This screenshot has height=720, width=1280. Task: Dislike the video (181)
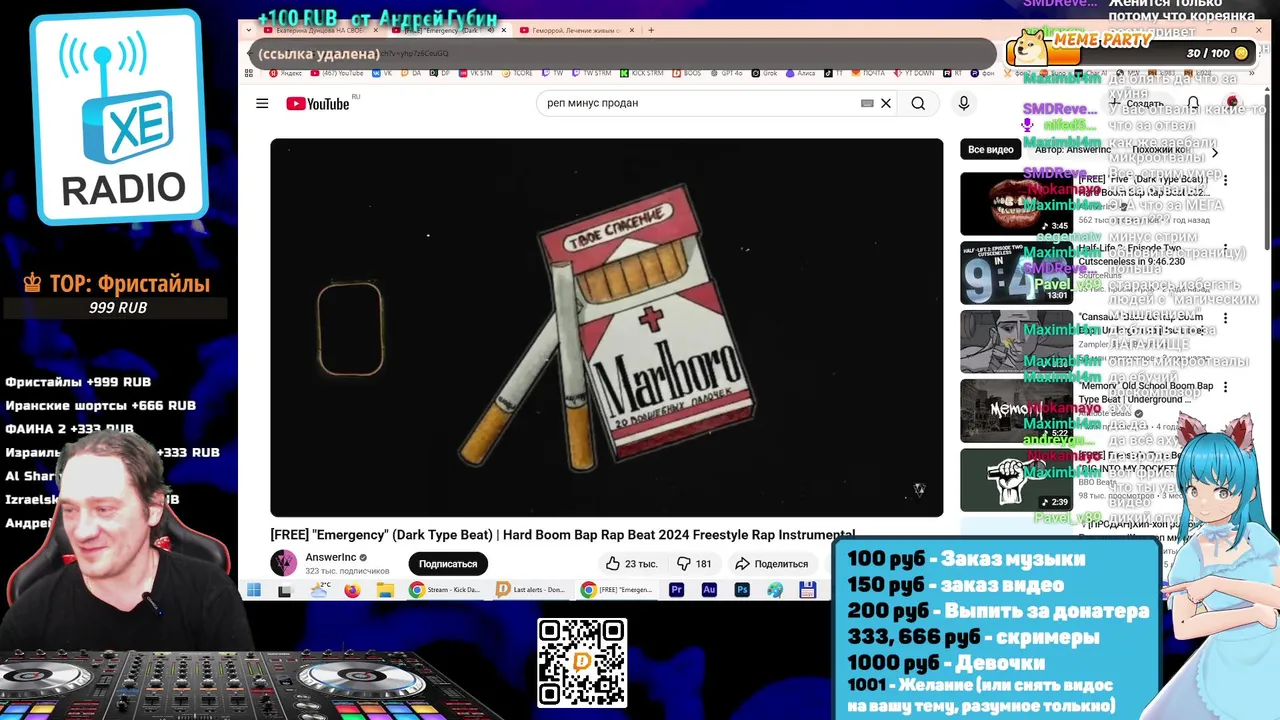(x=695, y=564)
